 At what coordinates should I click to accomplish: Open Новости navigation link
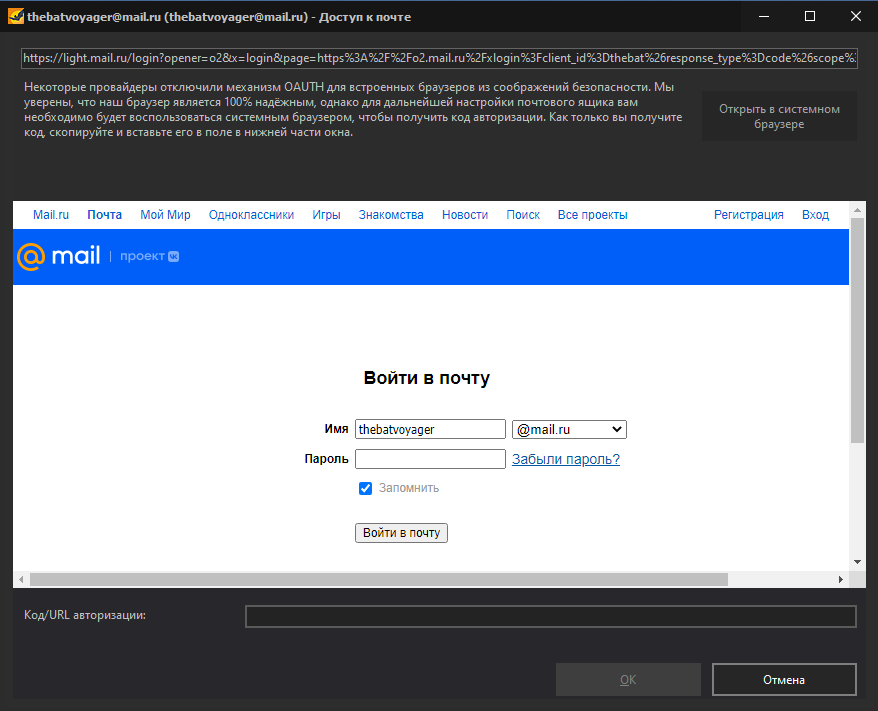(465, 215)
